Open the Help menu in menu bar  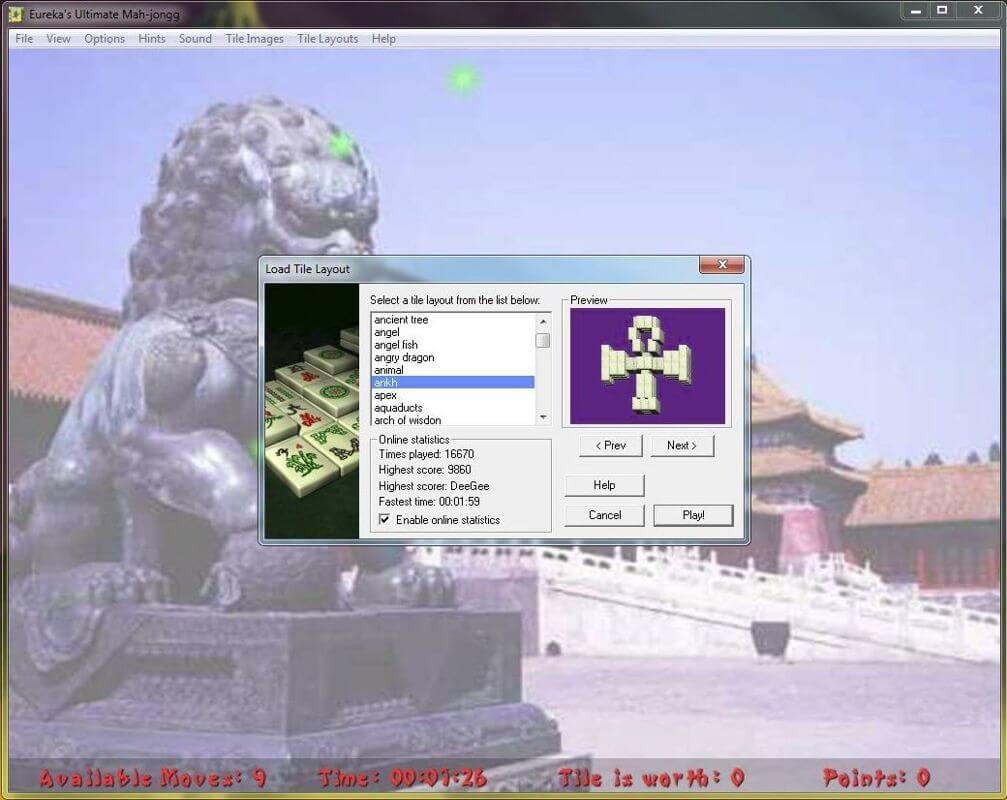tap(383, 39)
